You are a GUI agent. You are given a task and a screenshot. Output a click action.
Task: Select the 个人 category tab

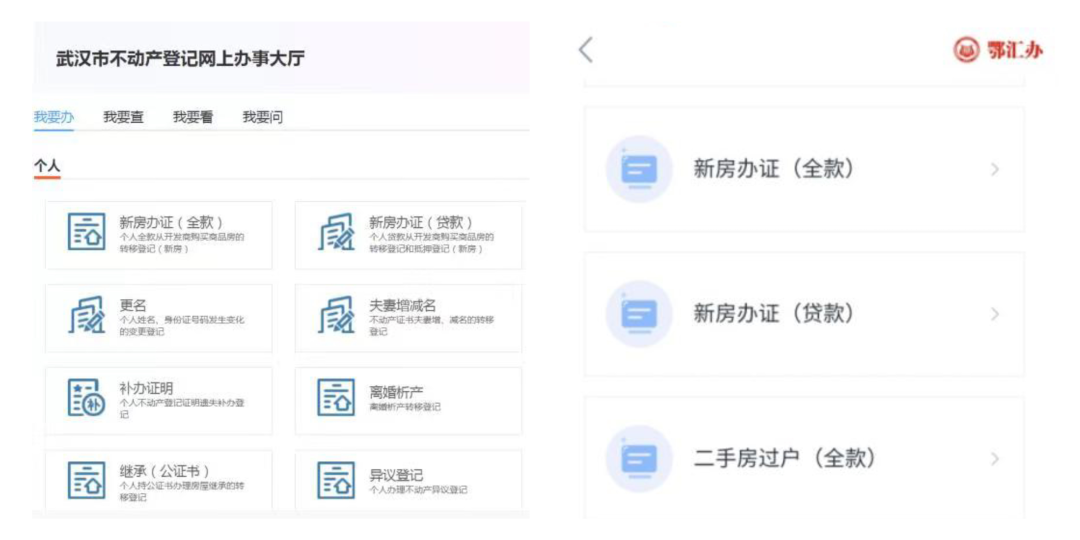tap(47, 165)
